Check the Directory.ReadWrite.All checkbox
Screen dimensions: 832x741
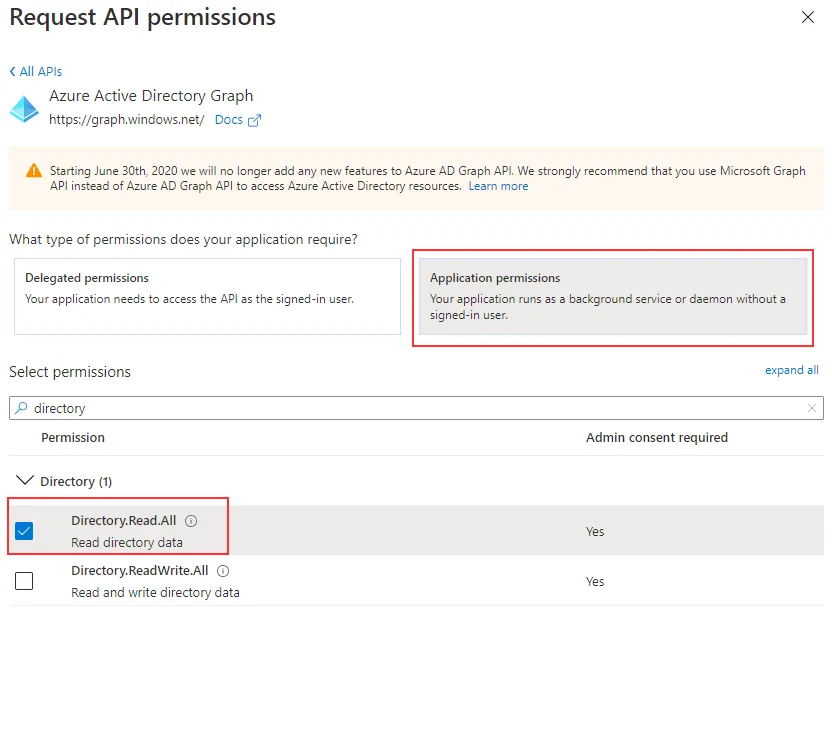[24, 581]
